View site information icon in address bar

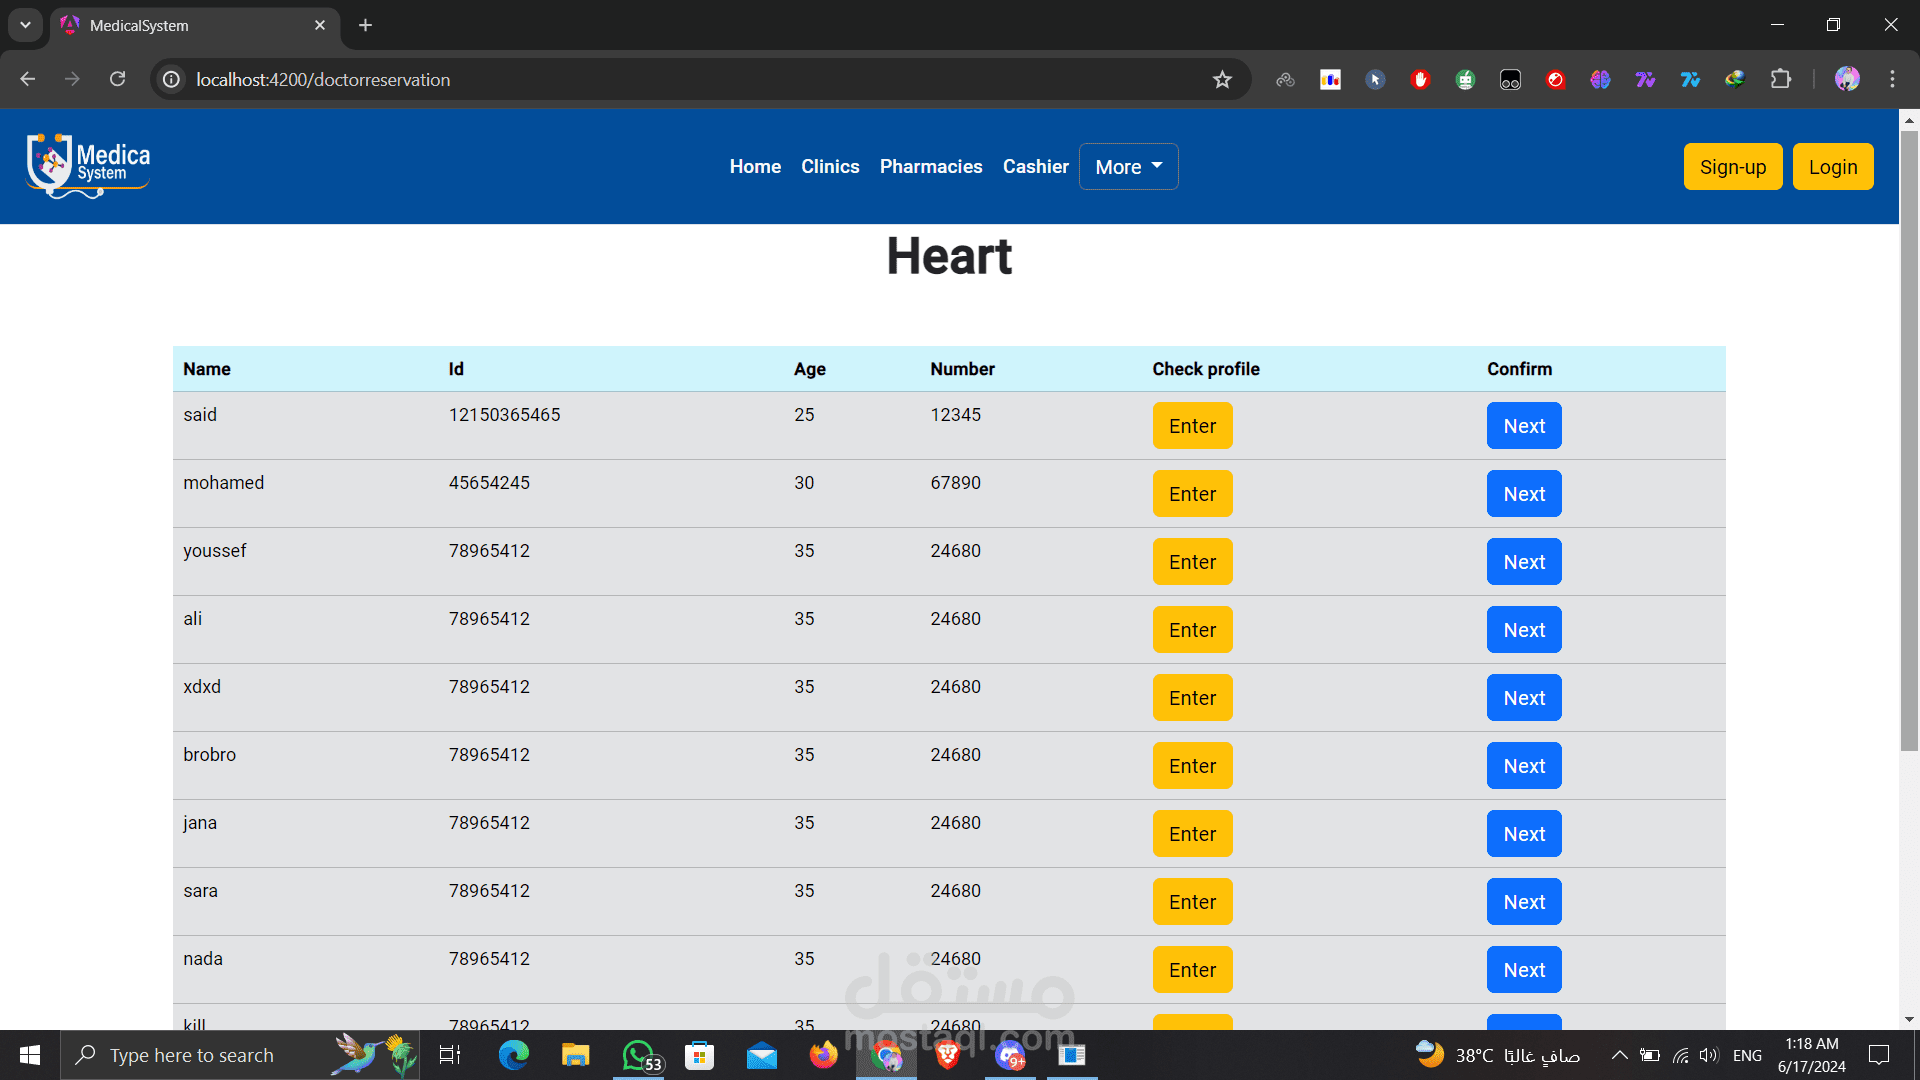coord(172,79)
